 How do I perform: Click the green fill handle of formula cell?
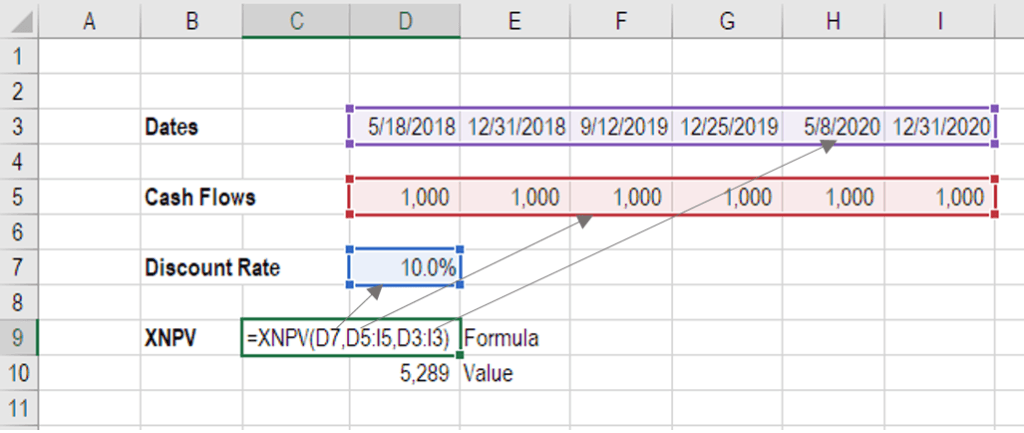(460, 355)
